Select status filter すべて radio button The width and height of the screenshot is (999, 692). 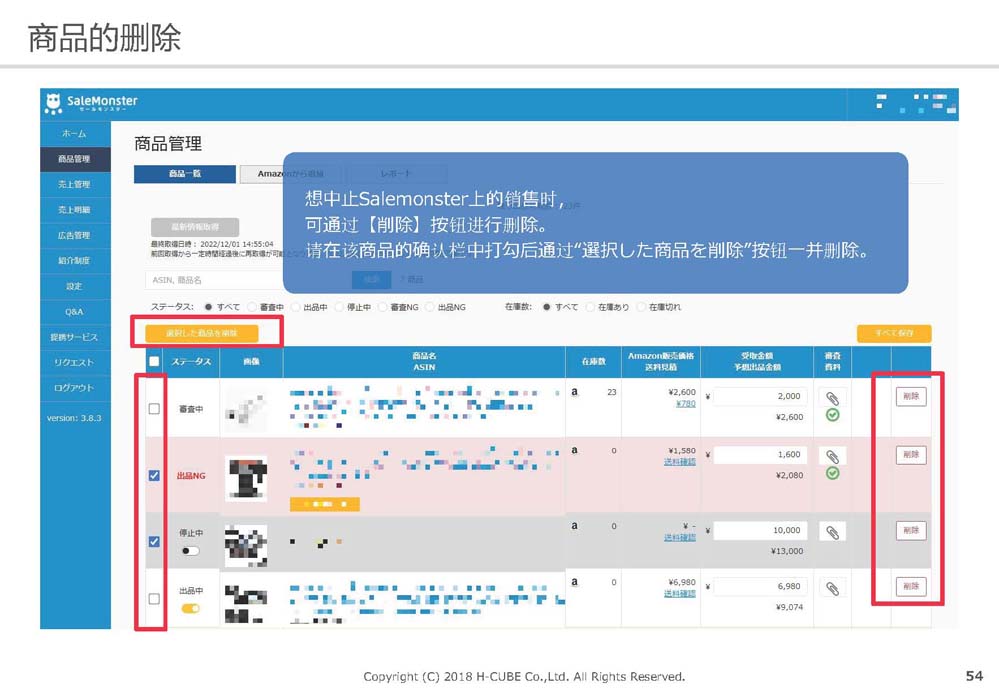click(208, 307)
